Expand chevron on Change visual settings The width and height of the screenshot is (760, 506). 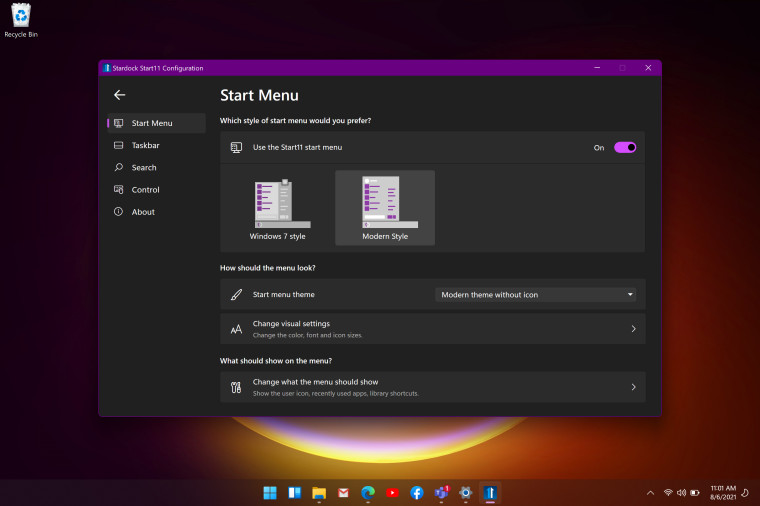click(633, 329)
